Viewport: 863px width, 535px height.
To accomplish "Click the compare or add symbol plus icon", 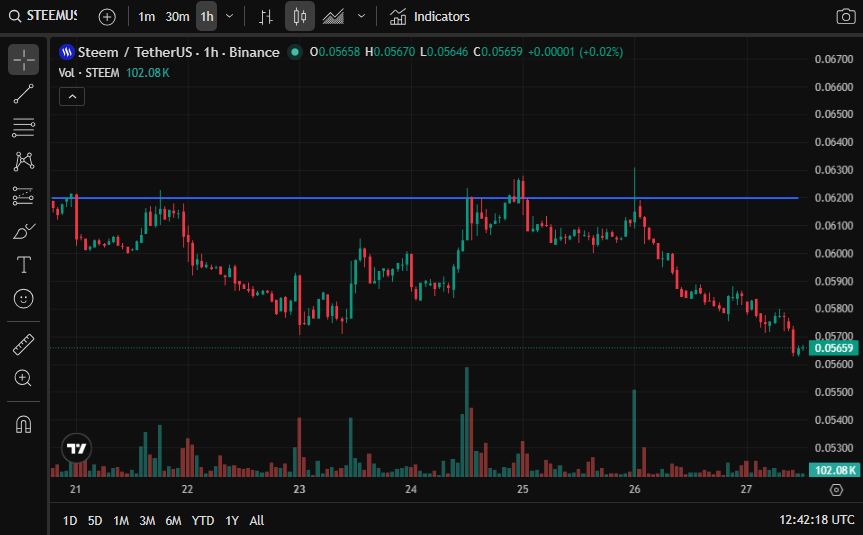I will pos(107,17).
